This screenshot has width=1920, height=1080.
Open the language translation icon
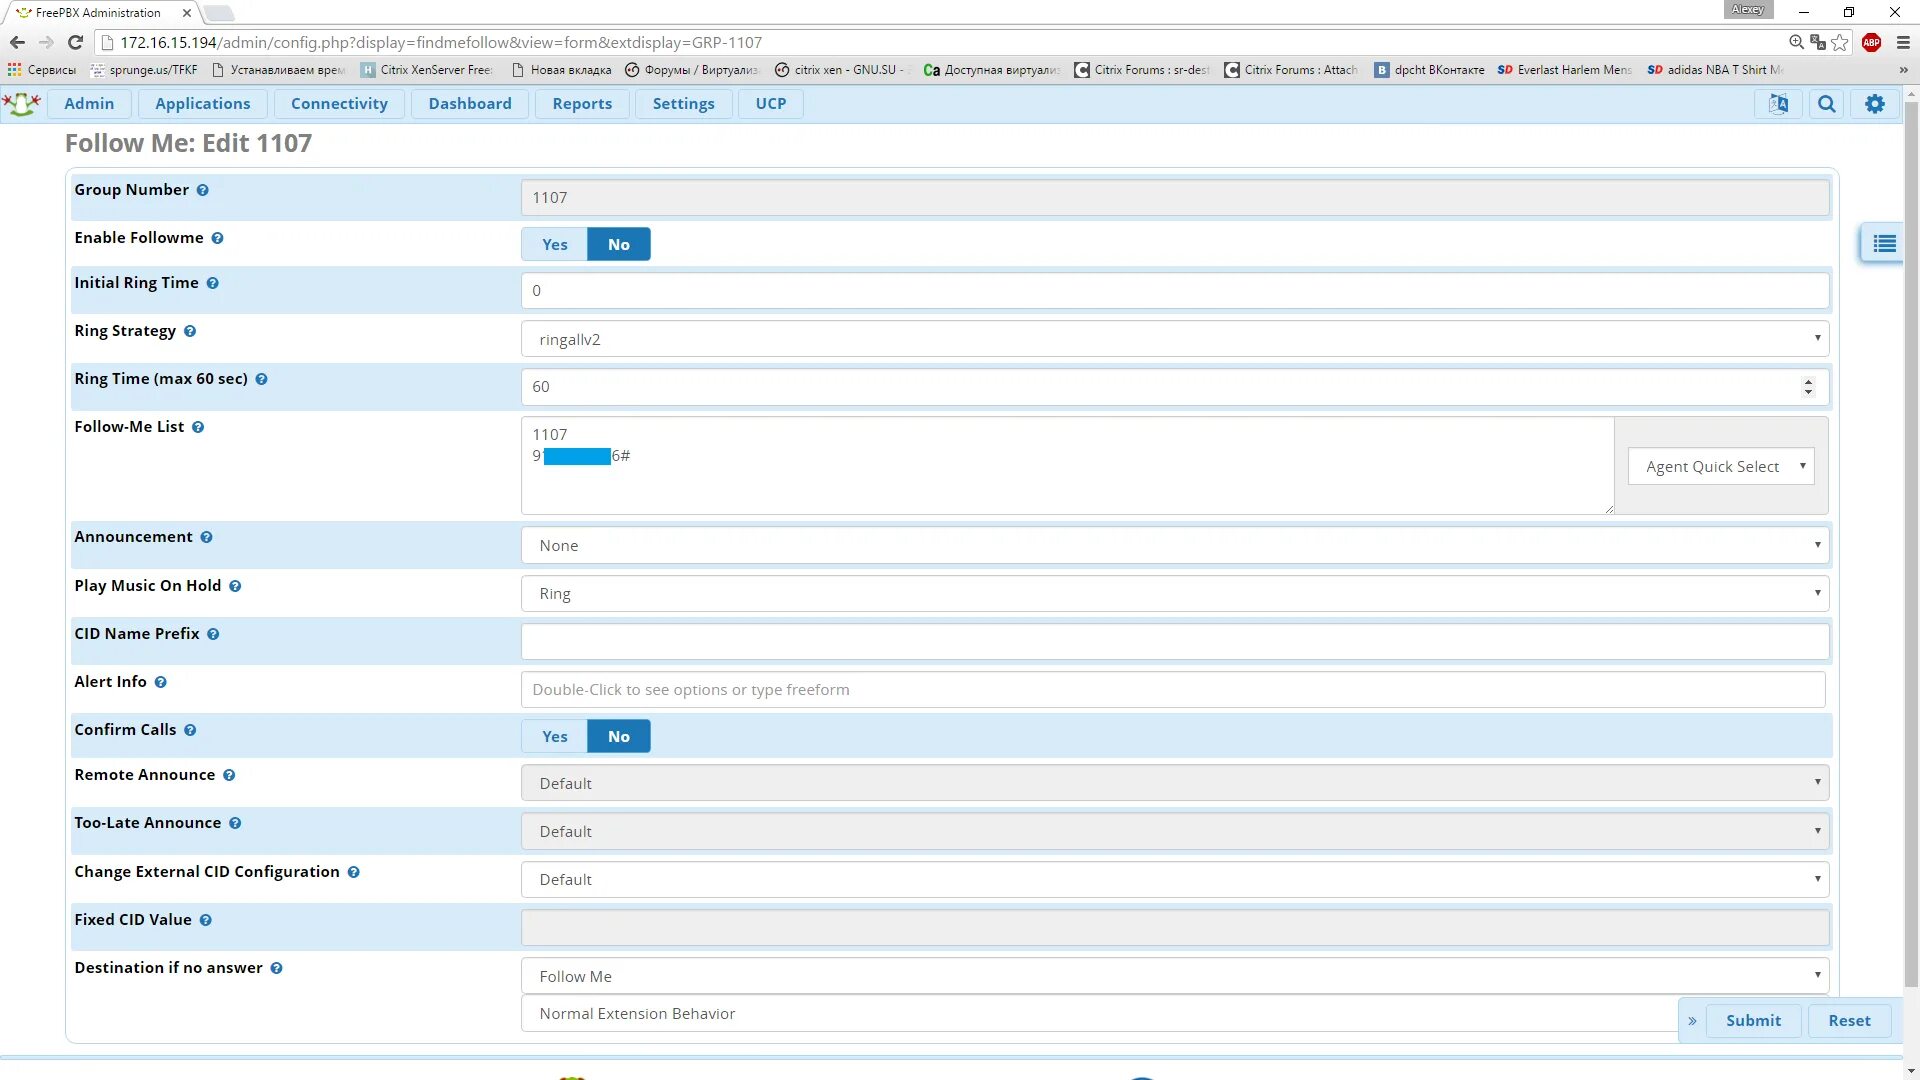pos(1778,104)
